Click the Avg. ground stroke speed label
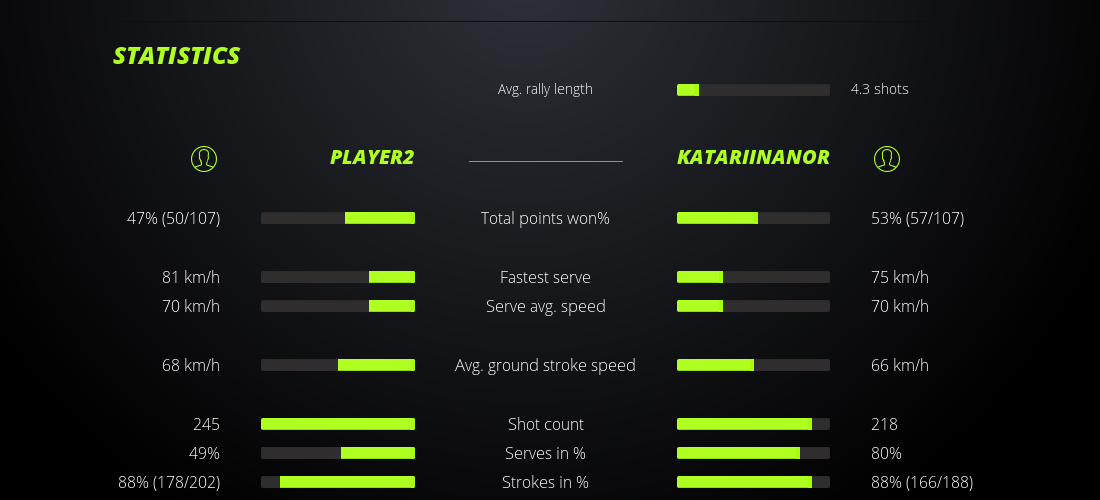1100x500 pixels. click(545, 365)
